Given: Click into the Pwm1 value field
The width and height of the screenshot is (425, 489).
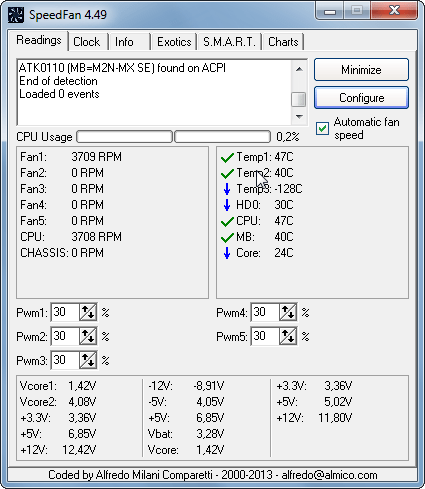Looking at the screenshot, I should pyautogui.click(x=65, y=312).
